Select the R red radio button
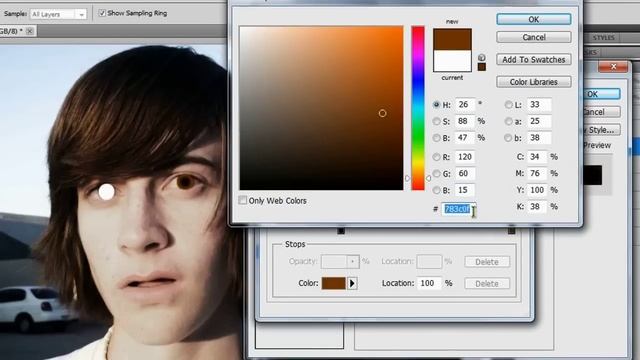 click(x=436, y=157)
